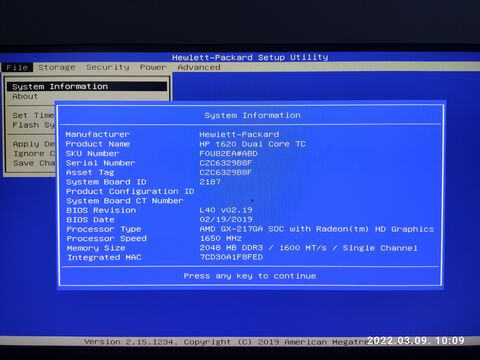Click 'Press any key to continue' prompt
This screenshot has width=480, height=360.
tap(250, 276)
